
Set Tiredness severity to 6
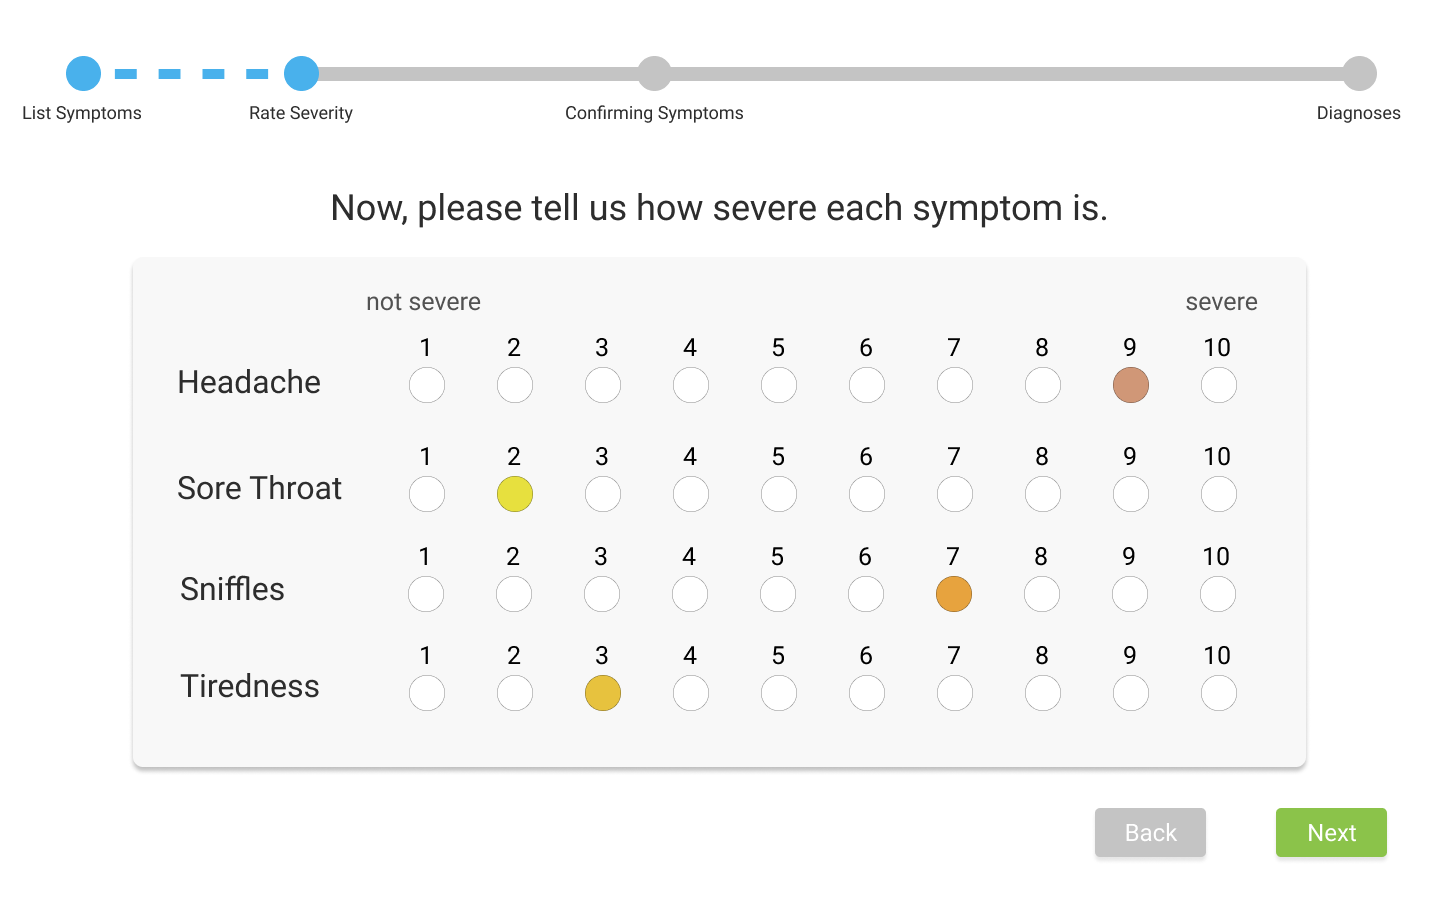pyautogui.click(x=866, y=692)
